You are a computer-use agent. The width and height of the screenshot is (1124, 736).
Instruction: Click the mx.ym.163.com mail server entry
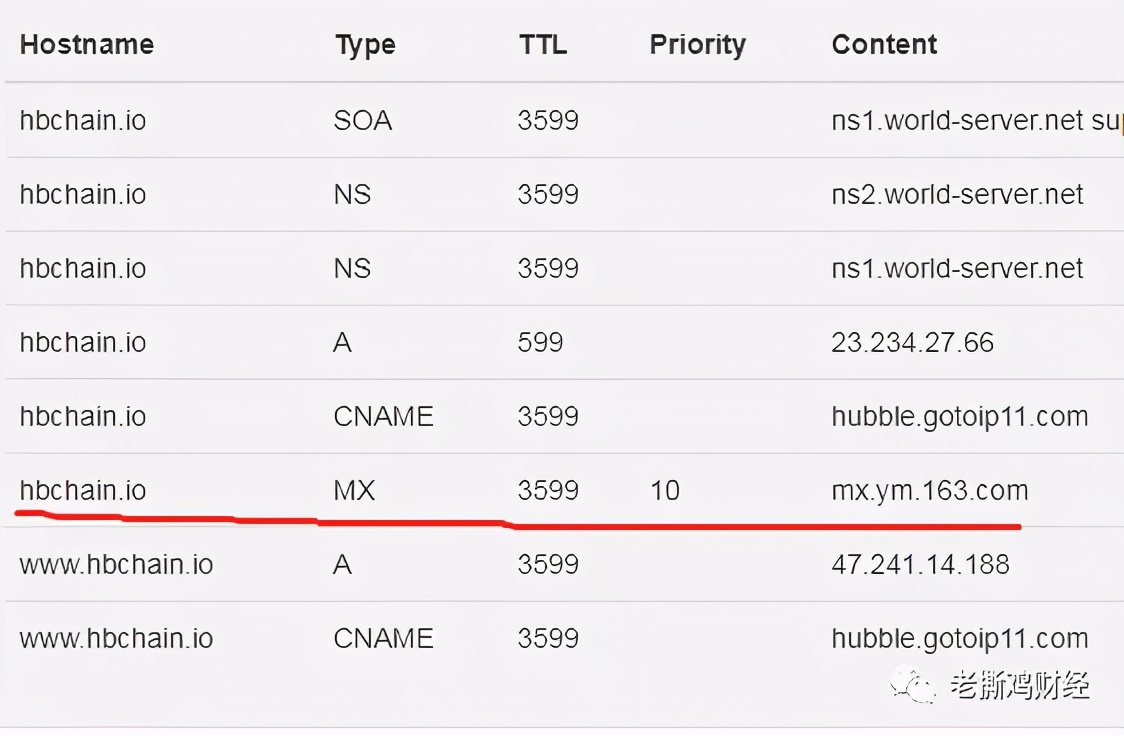point(930,491)
